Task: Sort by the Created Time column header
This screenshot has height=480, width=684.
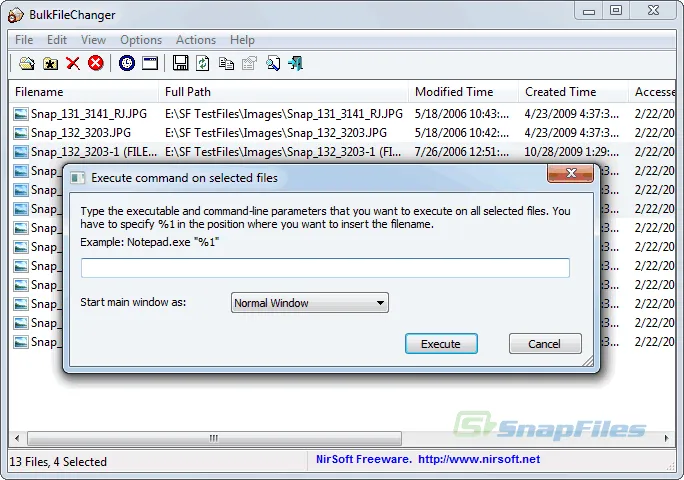Action: coord(574,92)
